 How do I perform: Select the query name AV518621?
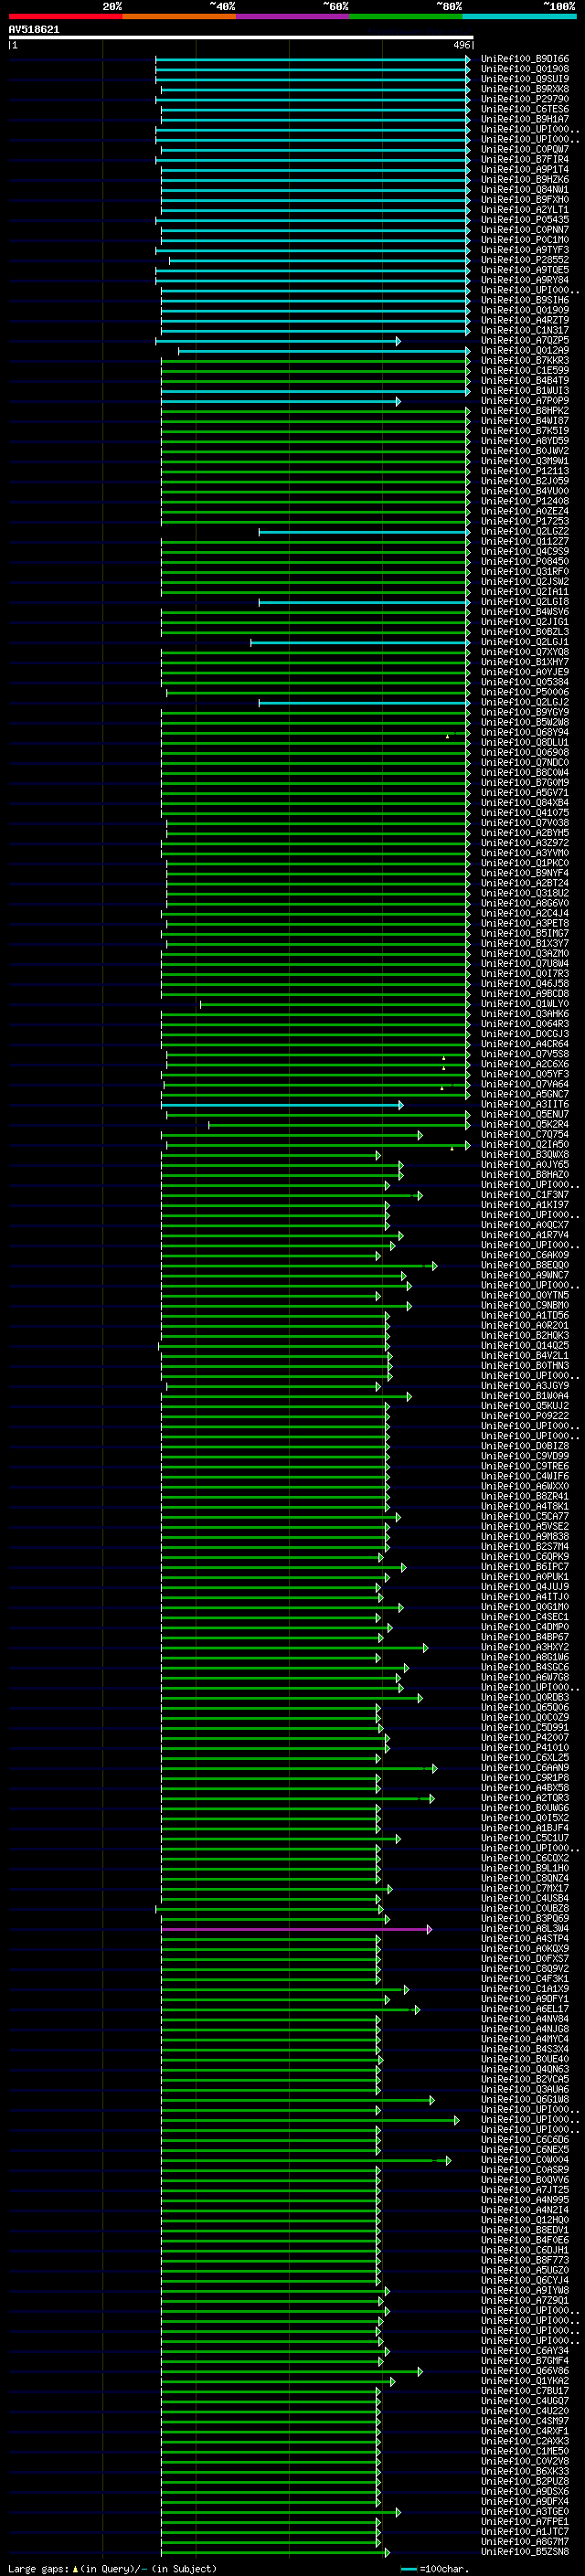pos(34,30)
